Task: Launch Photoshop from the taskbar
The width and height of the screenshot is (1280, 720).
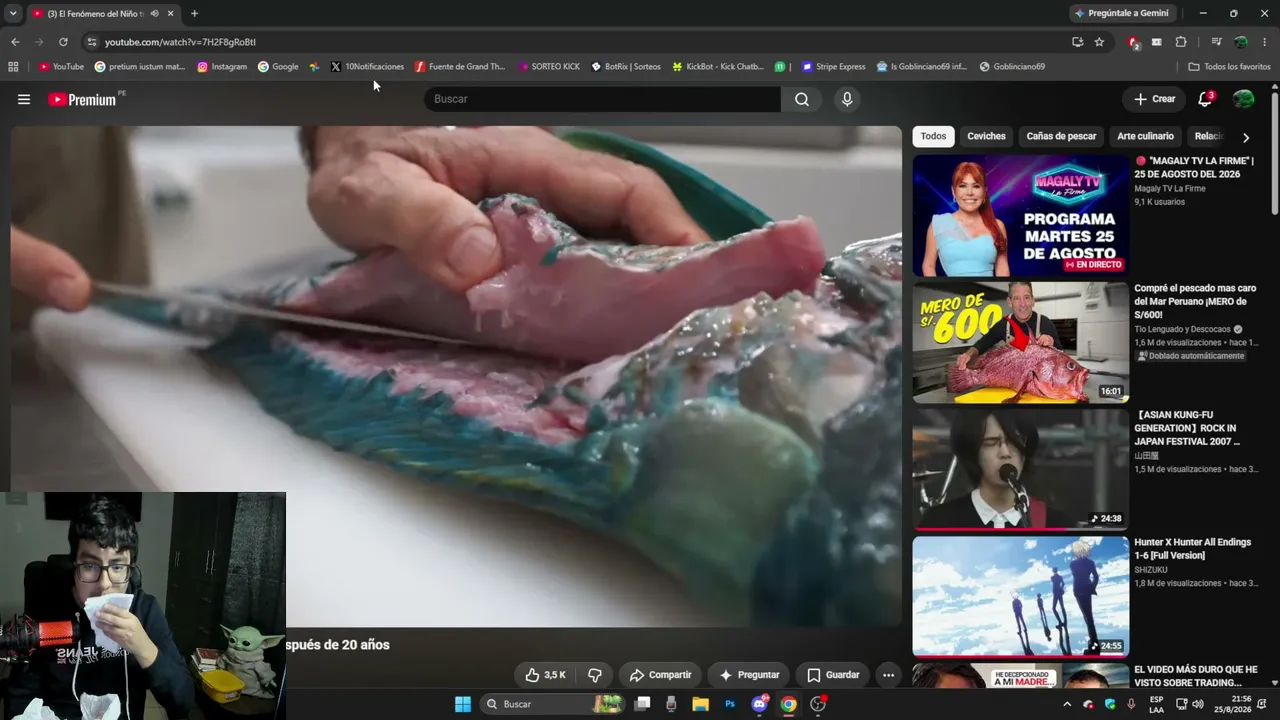Action: point(730,704)
